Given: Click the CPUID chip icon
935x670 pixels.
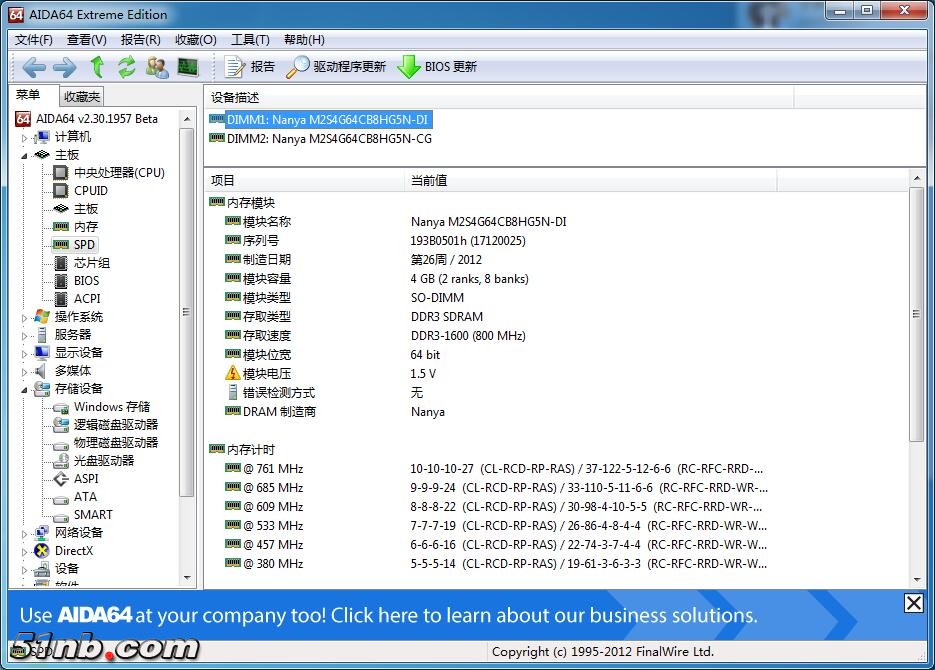Looking at the screenshot, I should 61,191.
